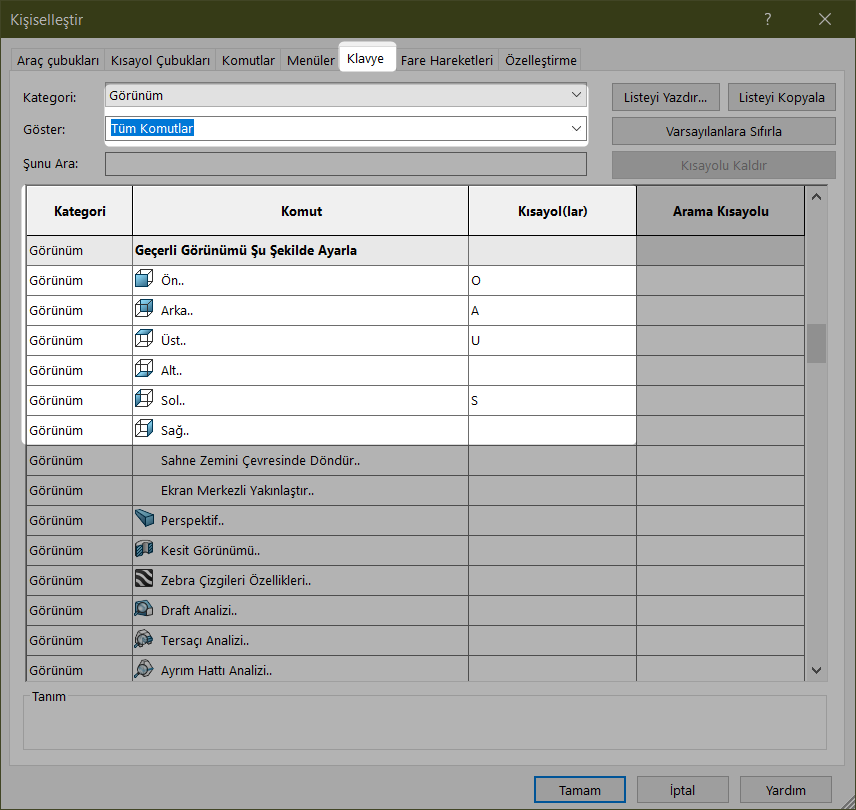Click the Şunu Ara search field
The width and height of the screenshot is (856, 810).
[x=346, y=164]
